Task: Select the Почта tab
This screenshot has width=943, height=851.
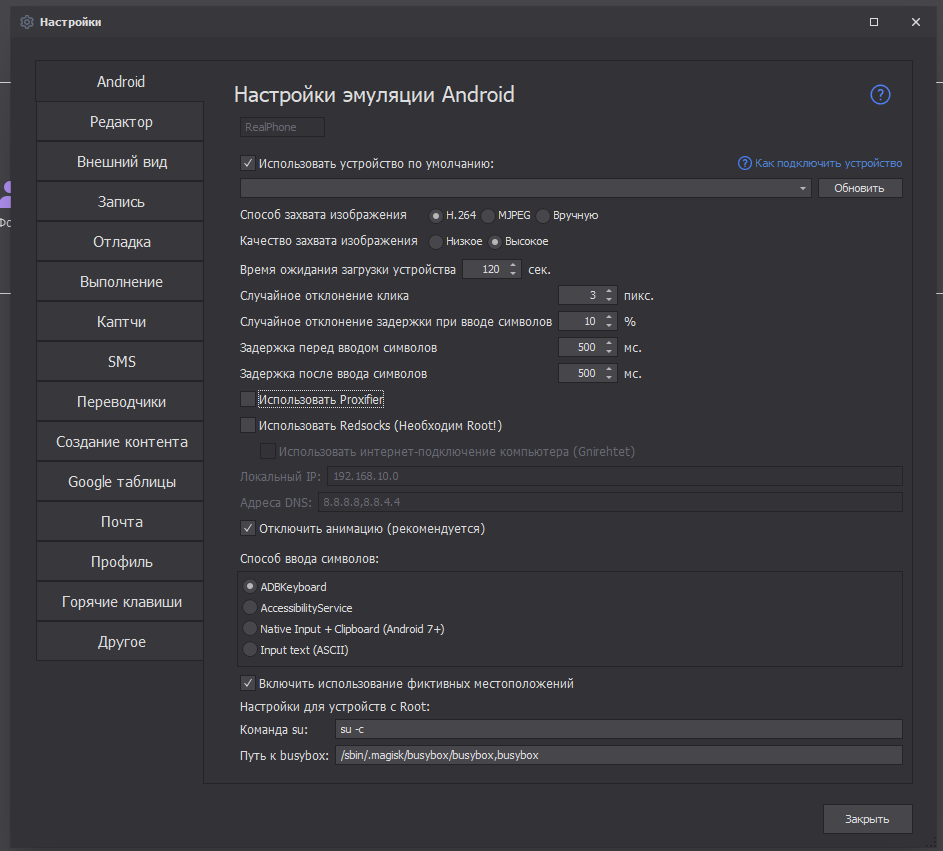Action: pyautogui.click(x=121, y=521)
